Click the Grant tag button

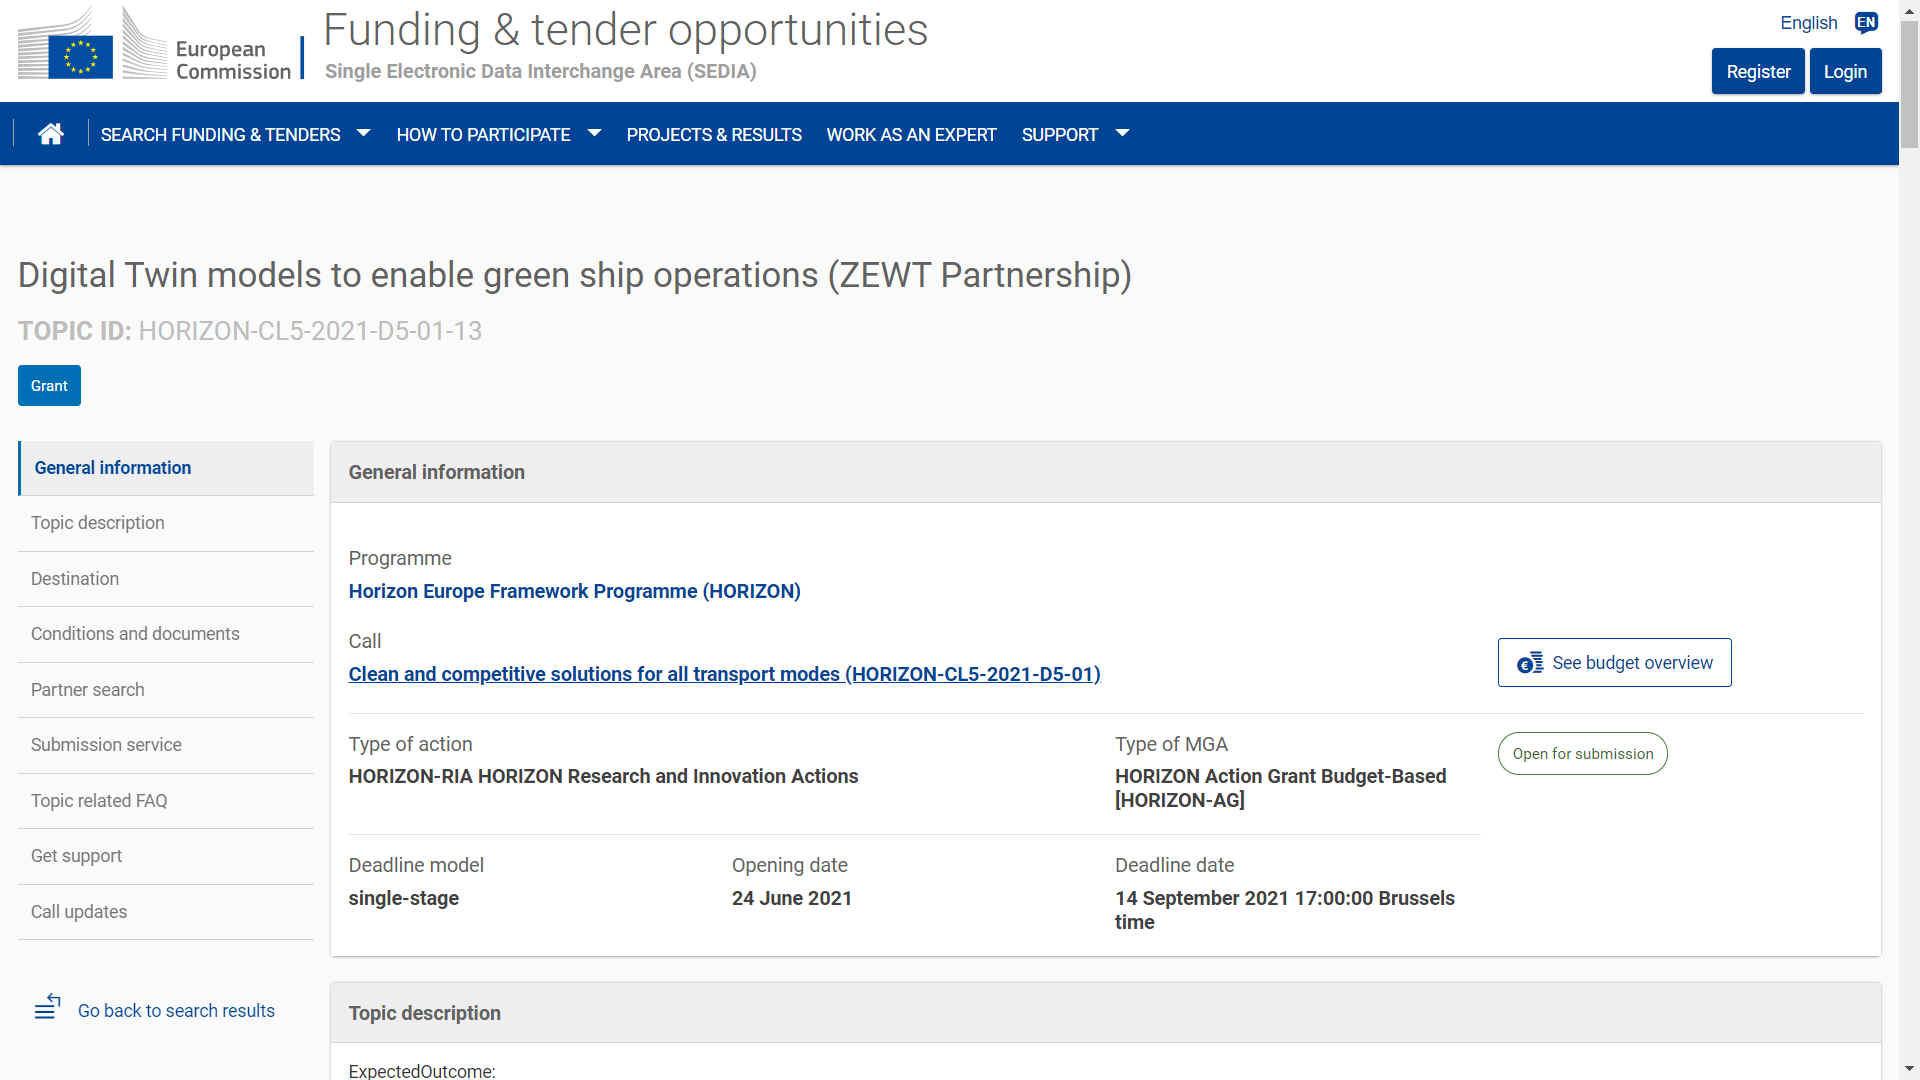tap(49, 386)
